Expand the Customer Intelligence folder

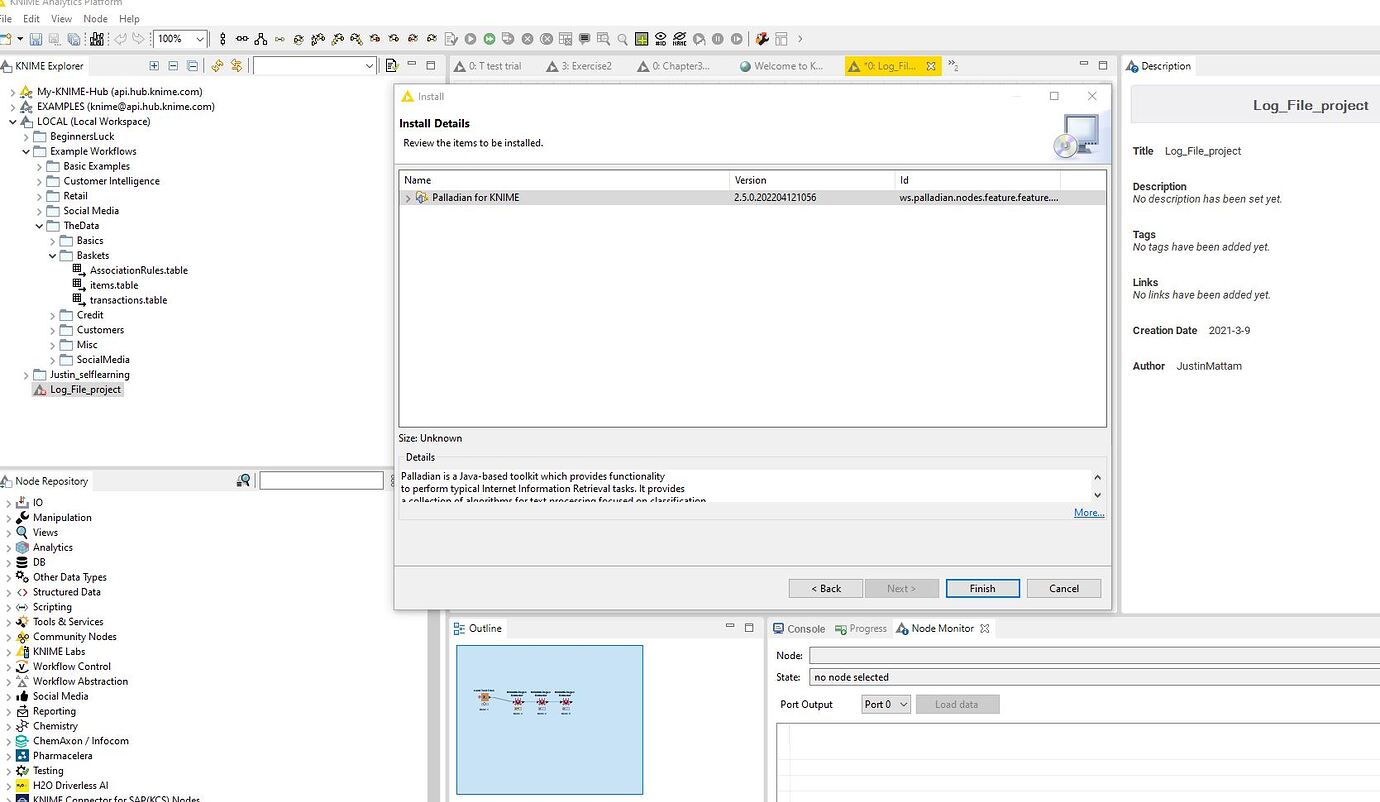(40, 181)
